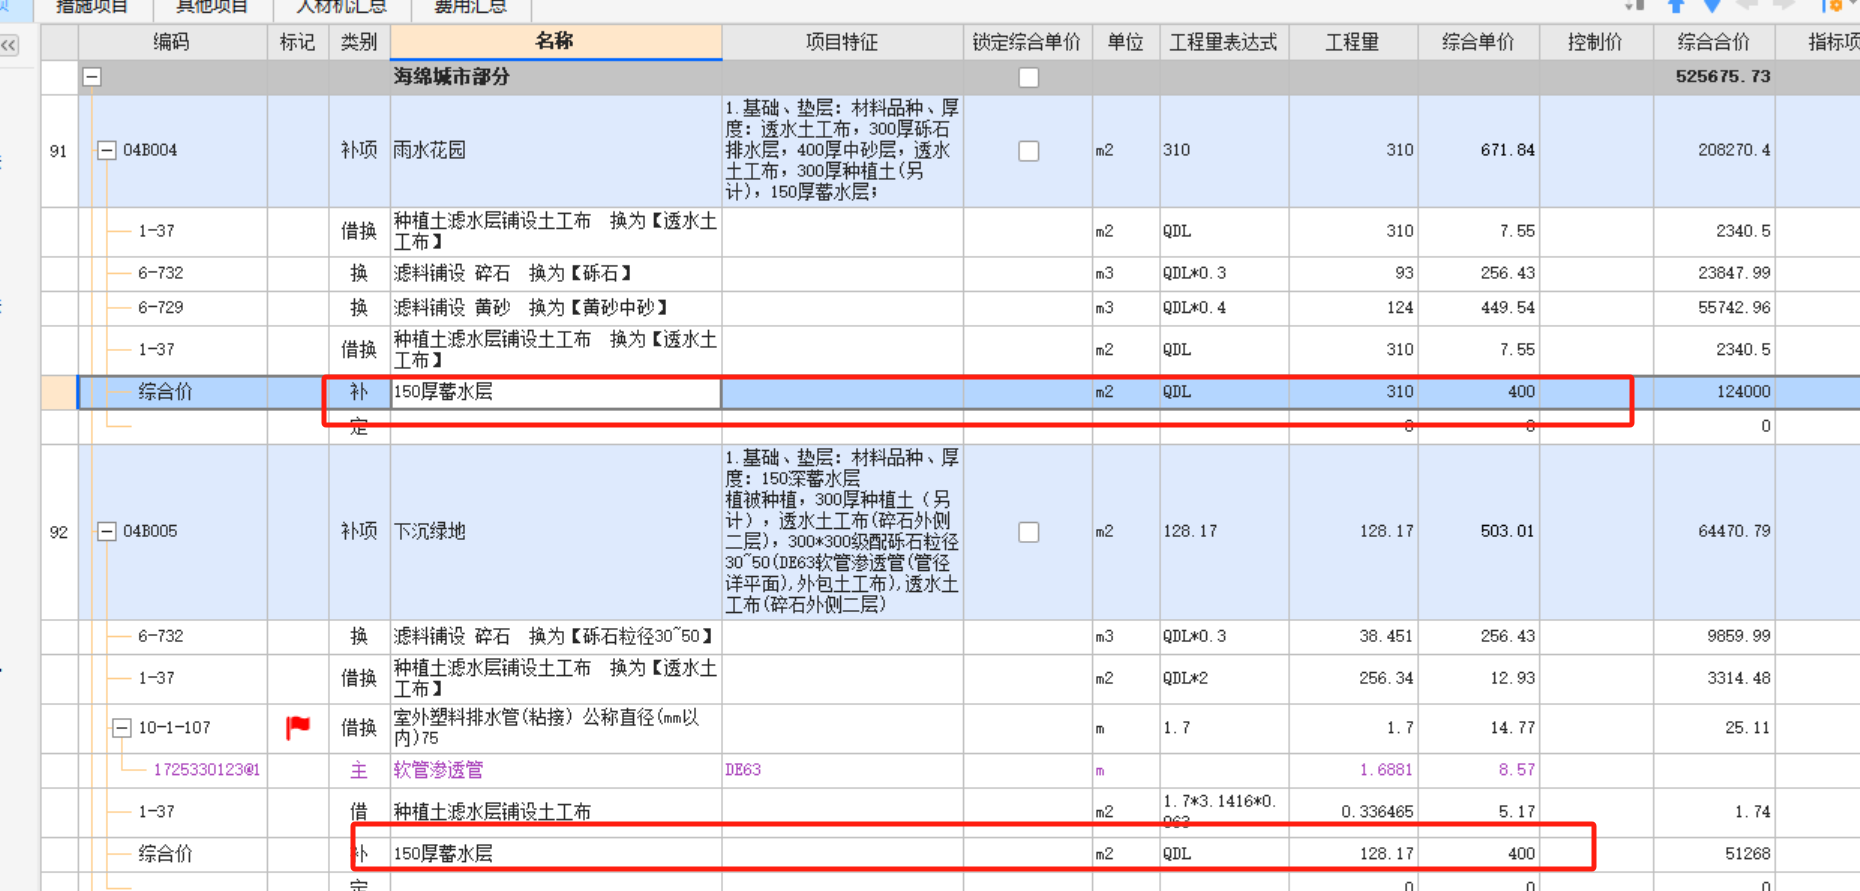The image size is (1860, 891).
Task: Click the DE63 specification cell
Action: (x=743, y=770)
